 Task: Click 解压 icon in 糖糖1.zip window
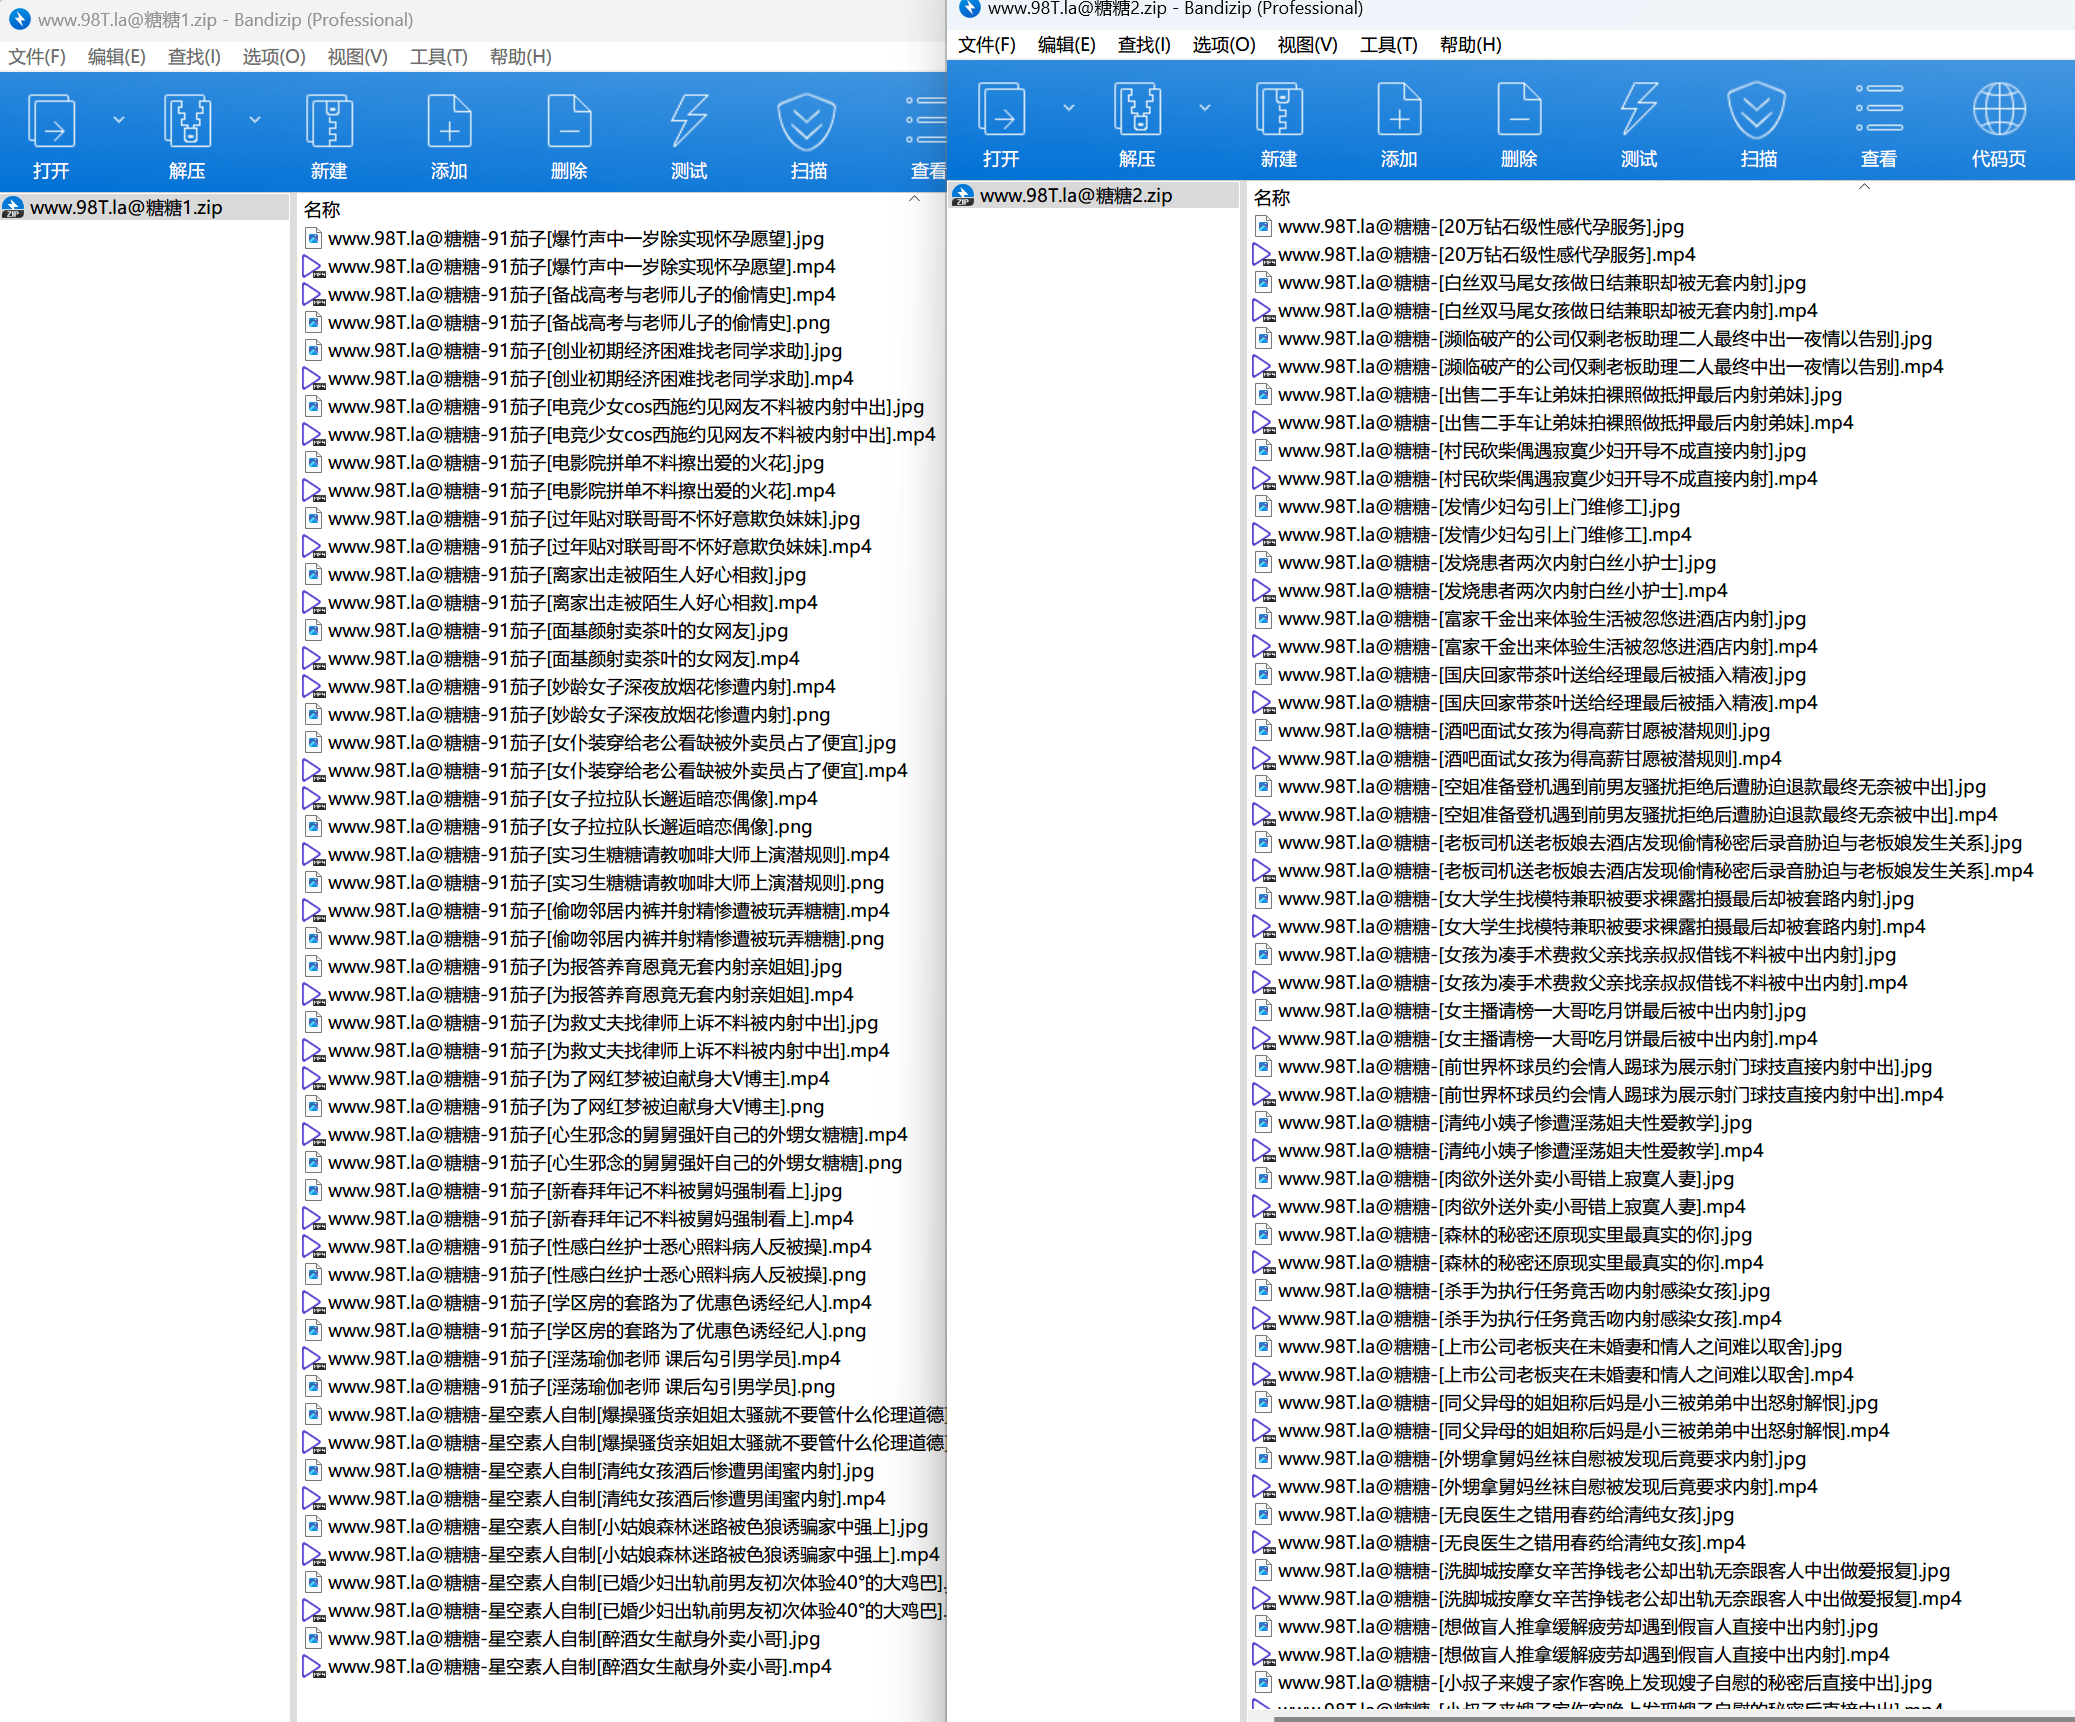coord(187,121)
